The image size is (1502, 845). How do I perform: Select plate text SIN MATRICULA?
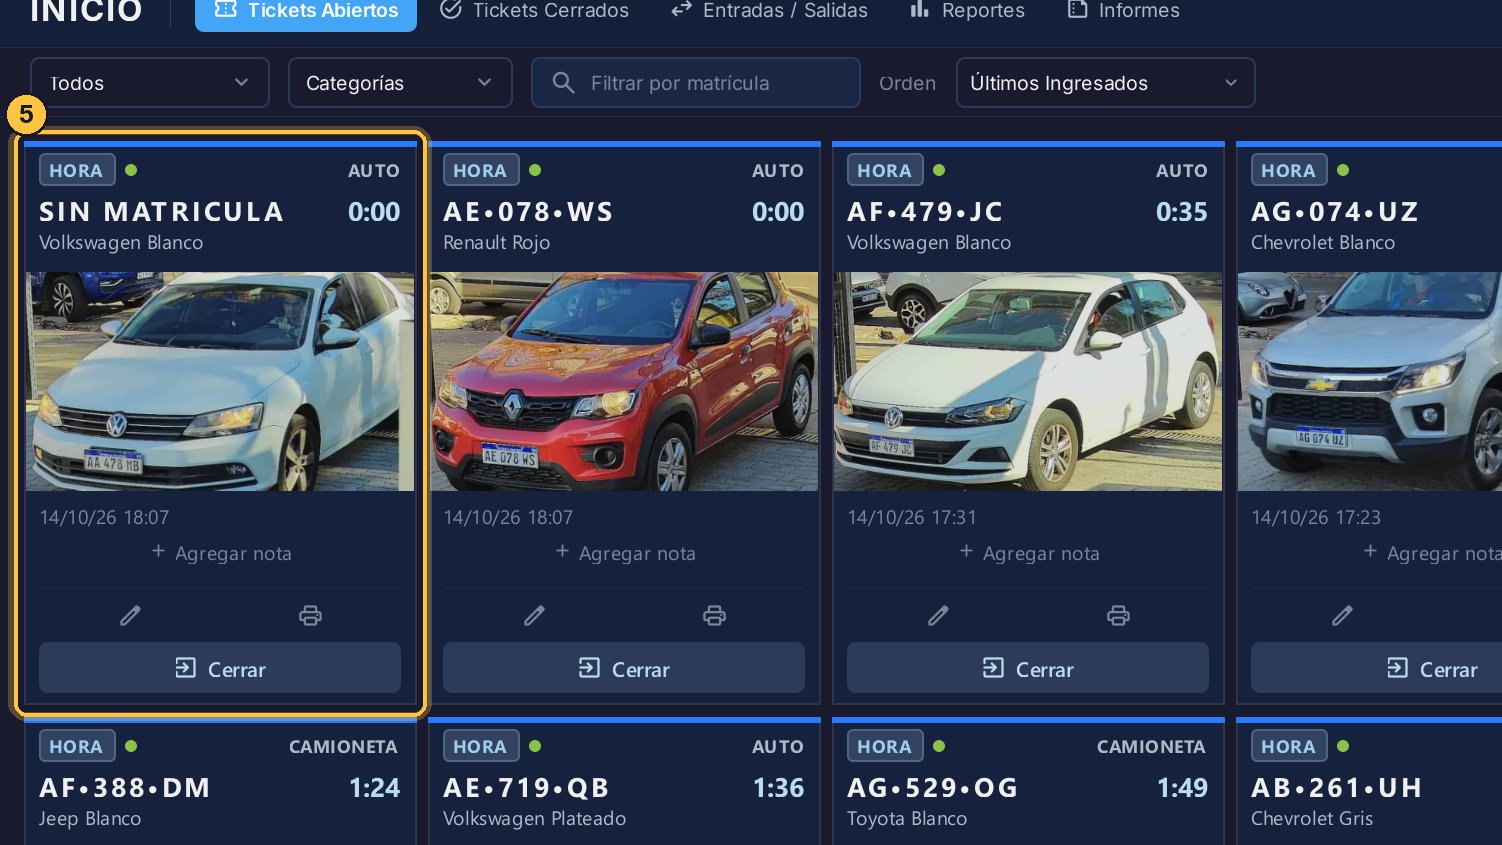pos(161,212)
